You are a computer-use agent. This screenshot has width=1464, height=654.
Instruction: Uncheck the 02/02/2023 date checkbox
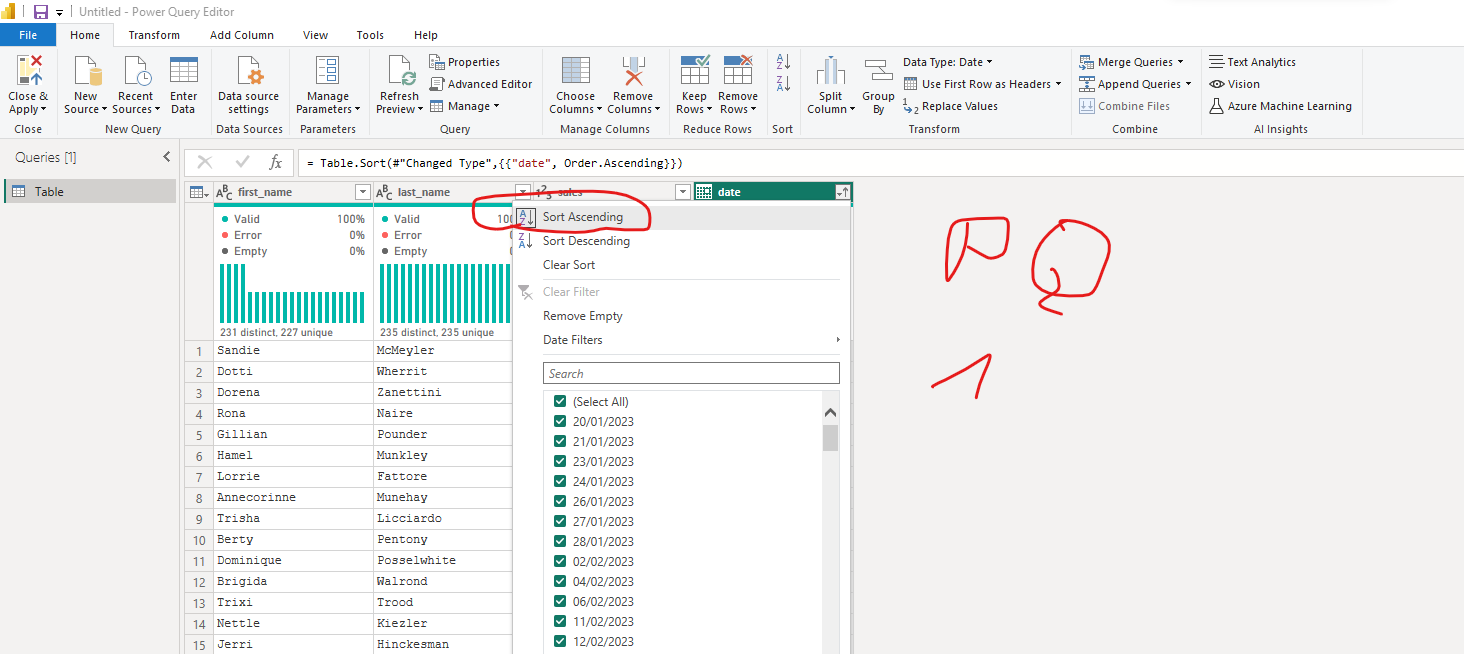[x=560, y=561]
